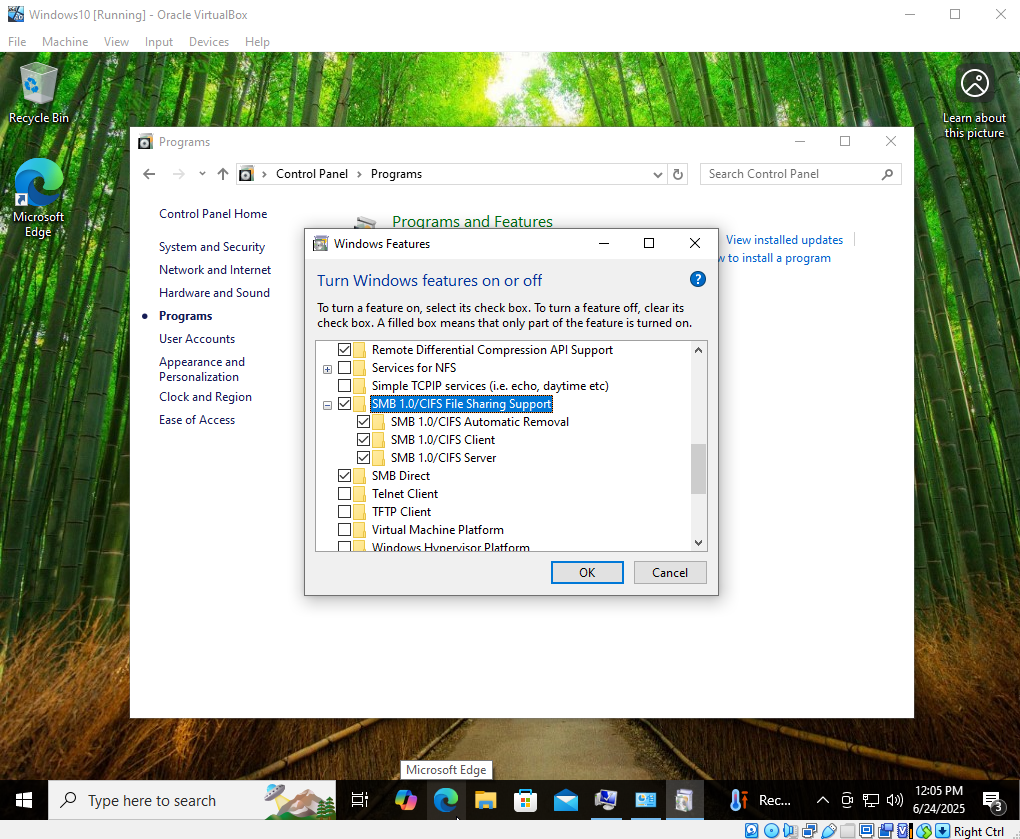Open the Programs and Features heading link
This screenshot has height=839, width=1020.
[x=472, y=221]
